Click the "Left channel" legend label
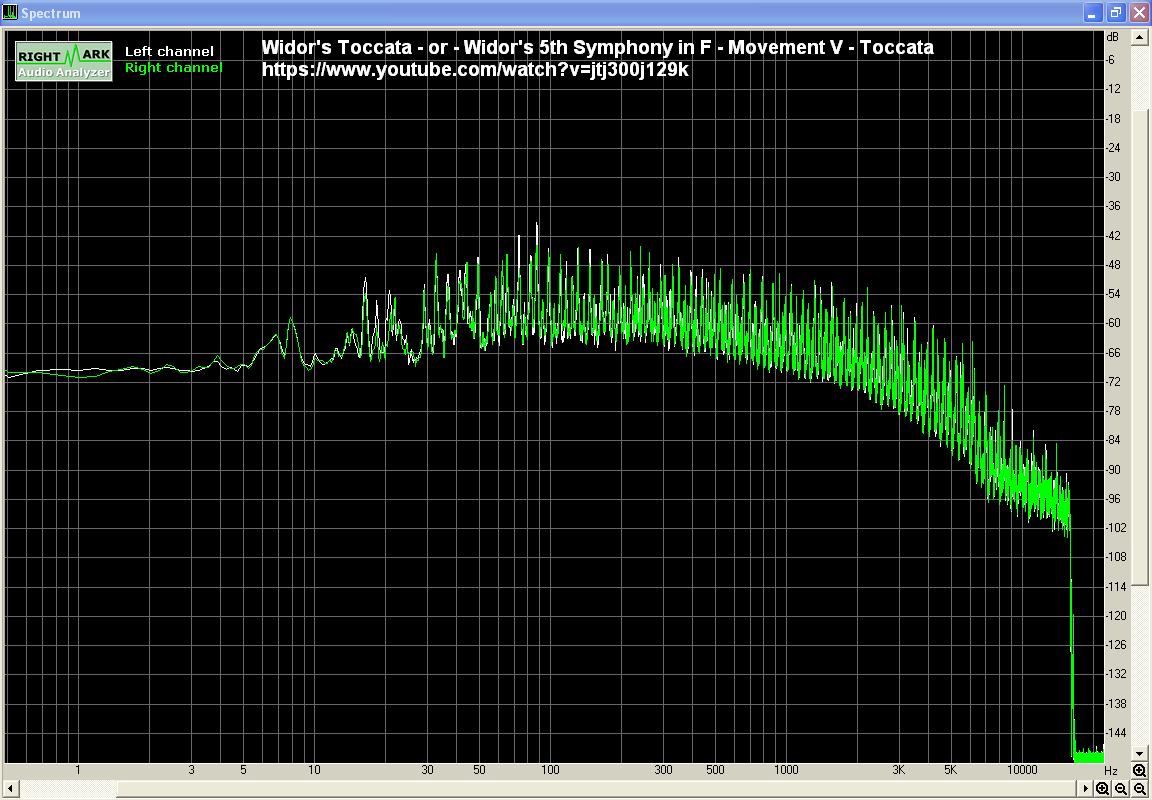The width and height of the screenshot is (1152, 800). coord(169,51)
